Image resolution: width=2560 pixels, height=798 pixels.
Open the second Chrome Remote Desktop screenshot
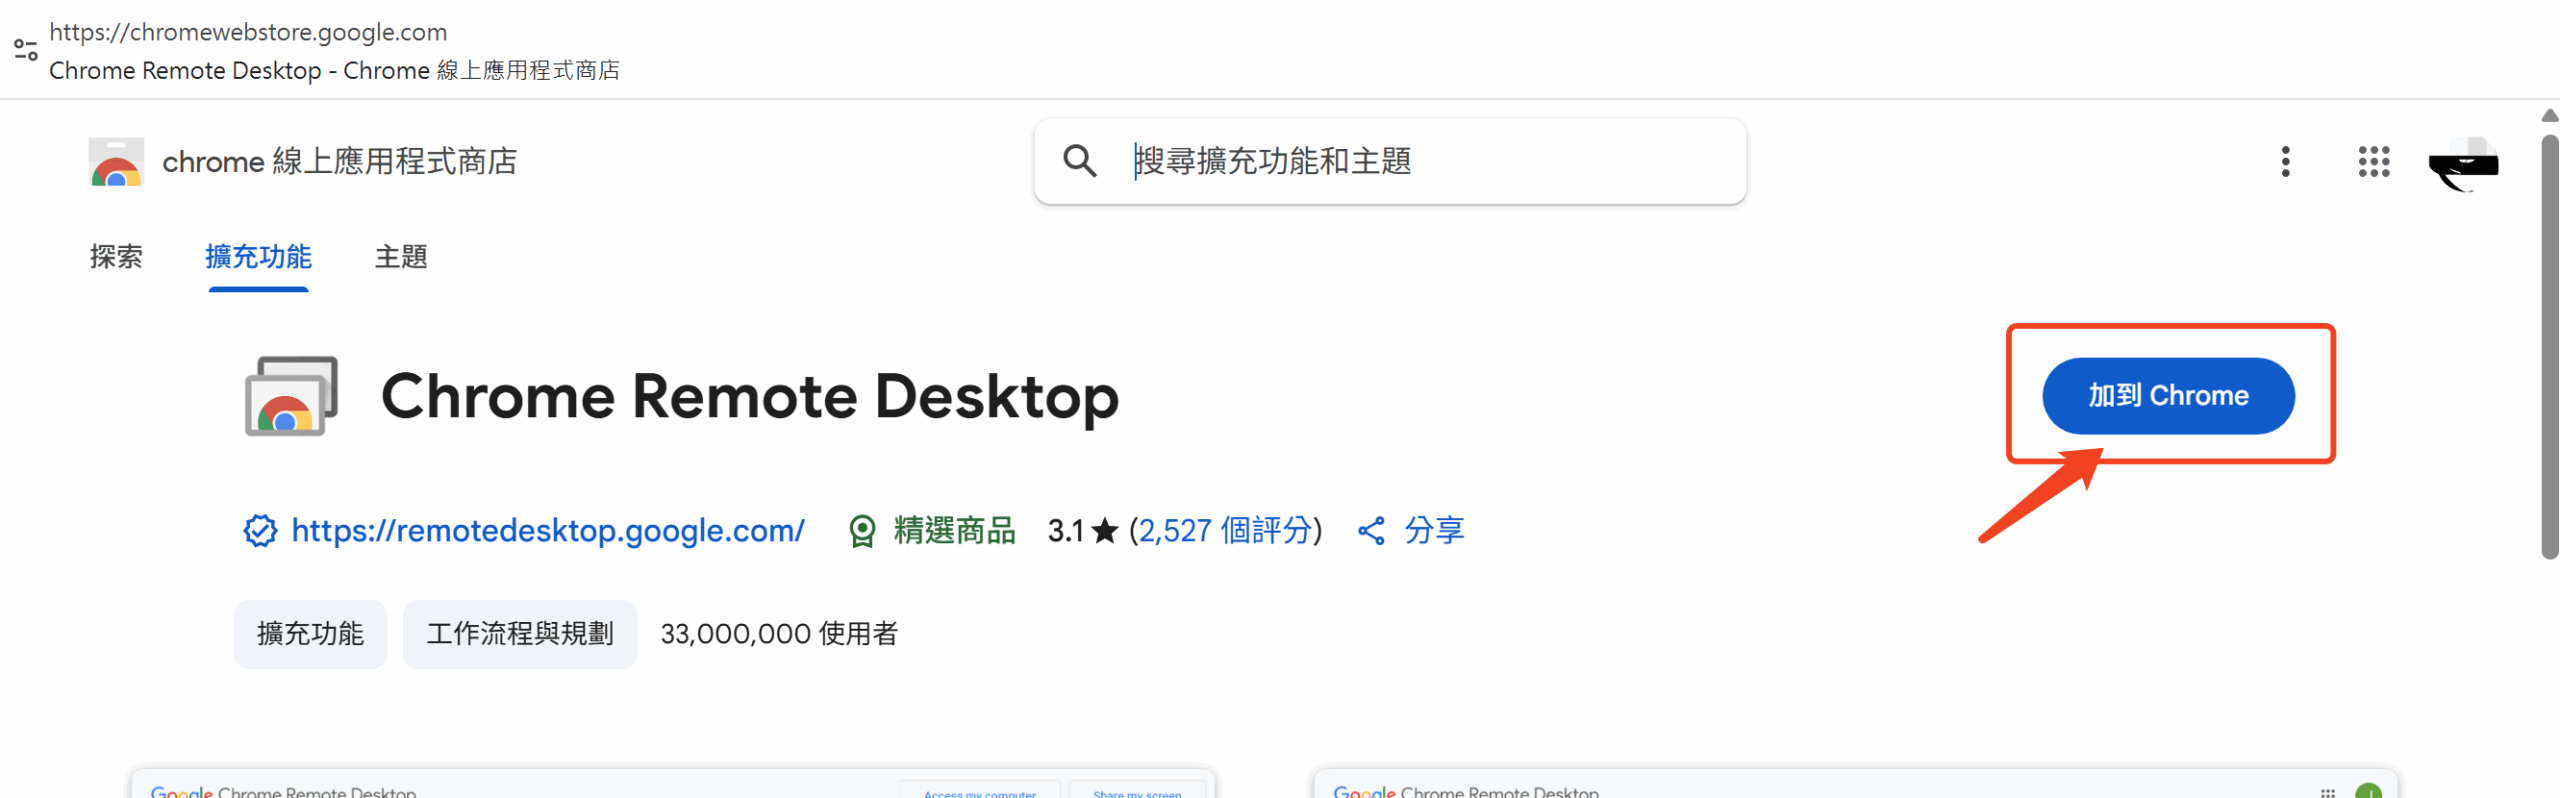1856,782
